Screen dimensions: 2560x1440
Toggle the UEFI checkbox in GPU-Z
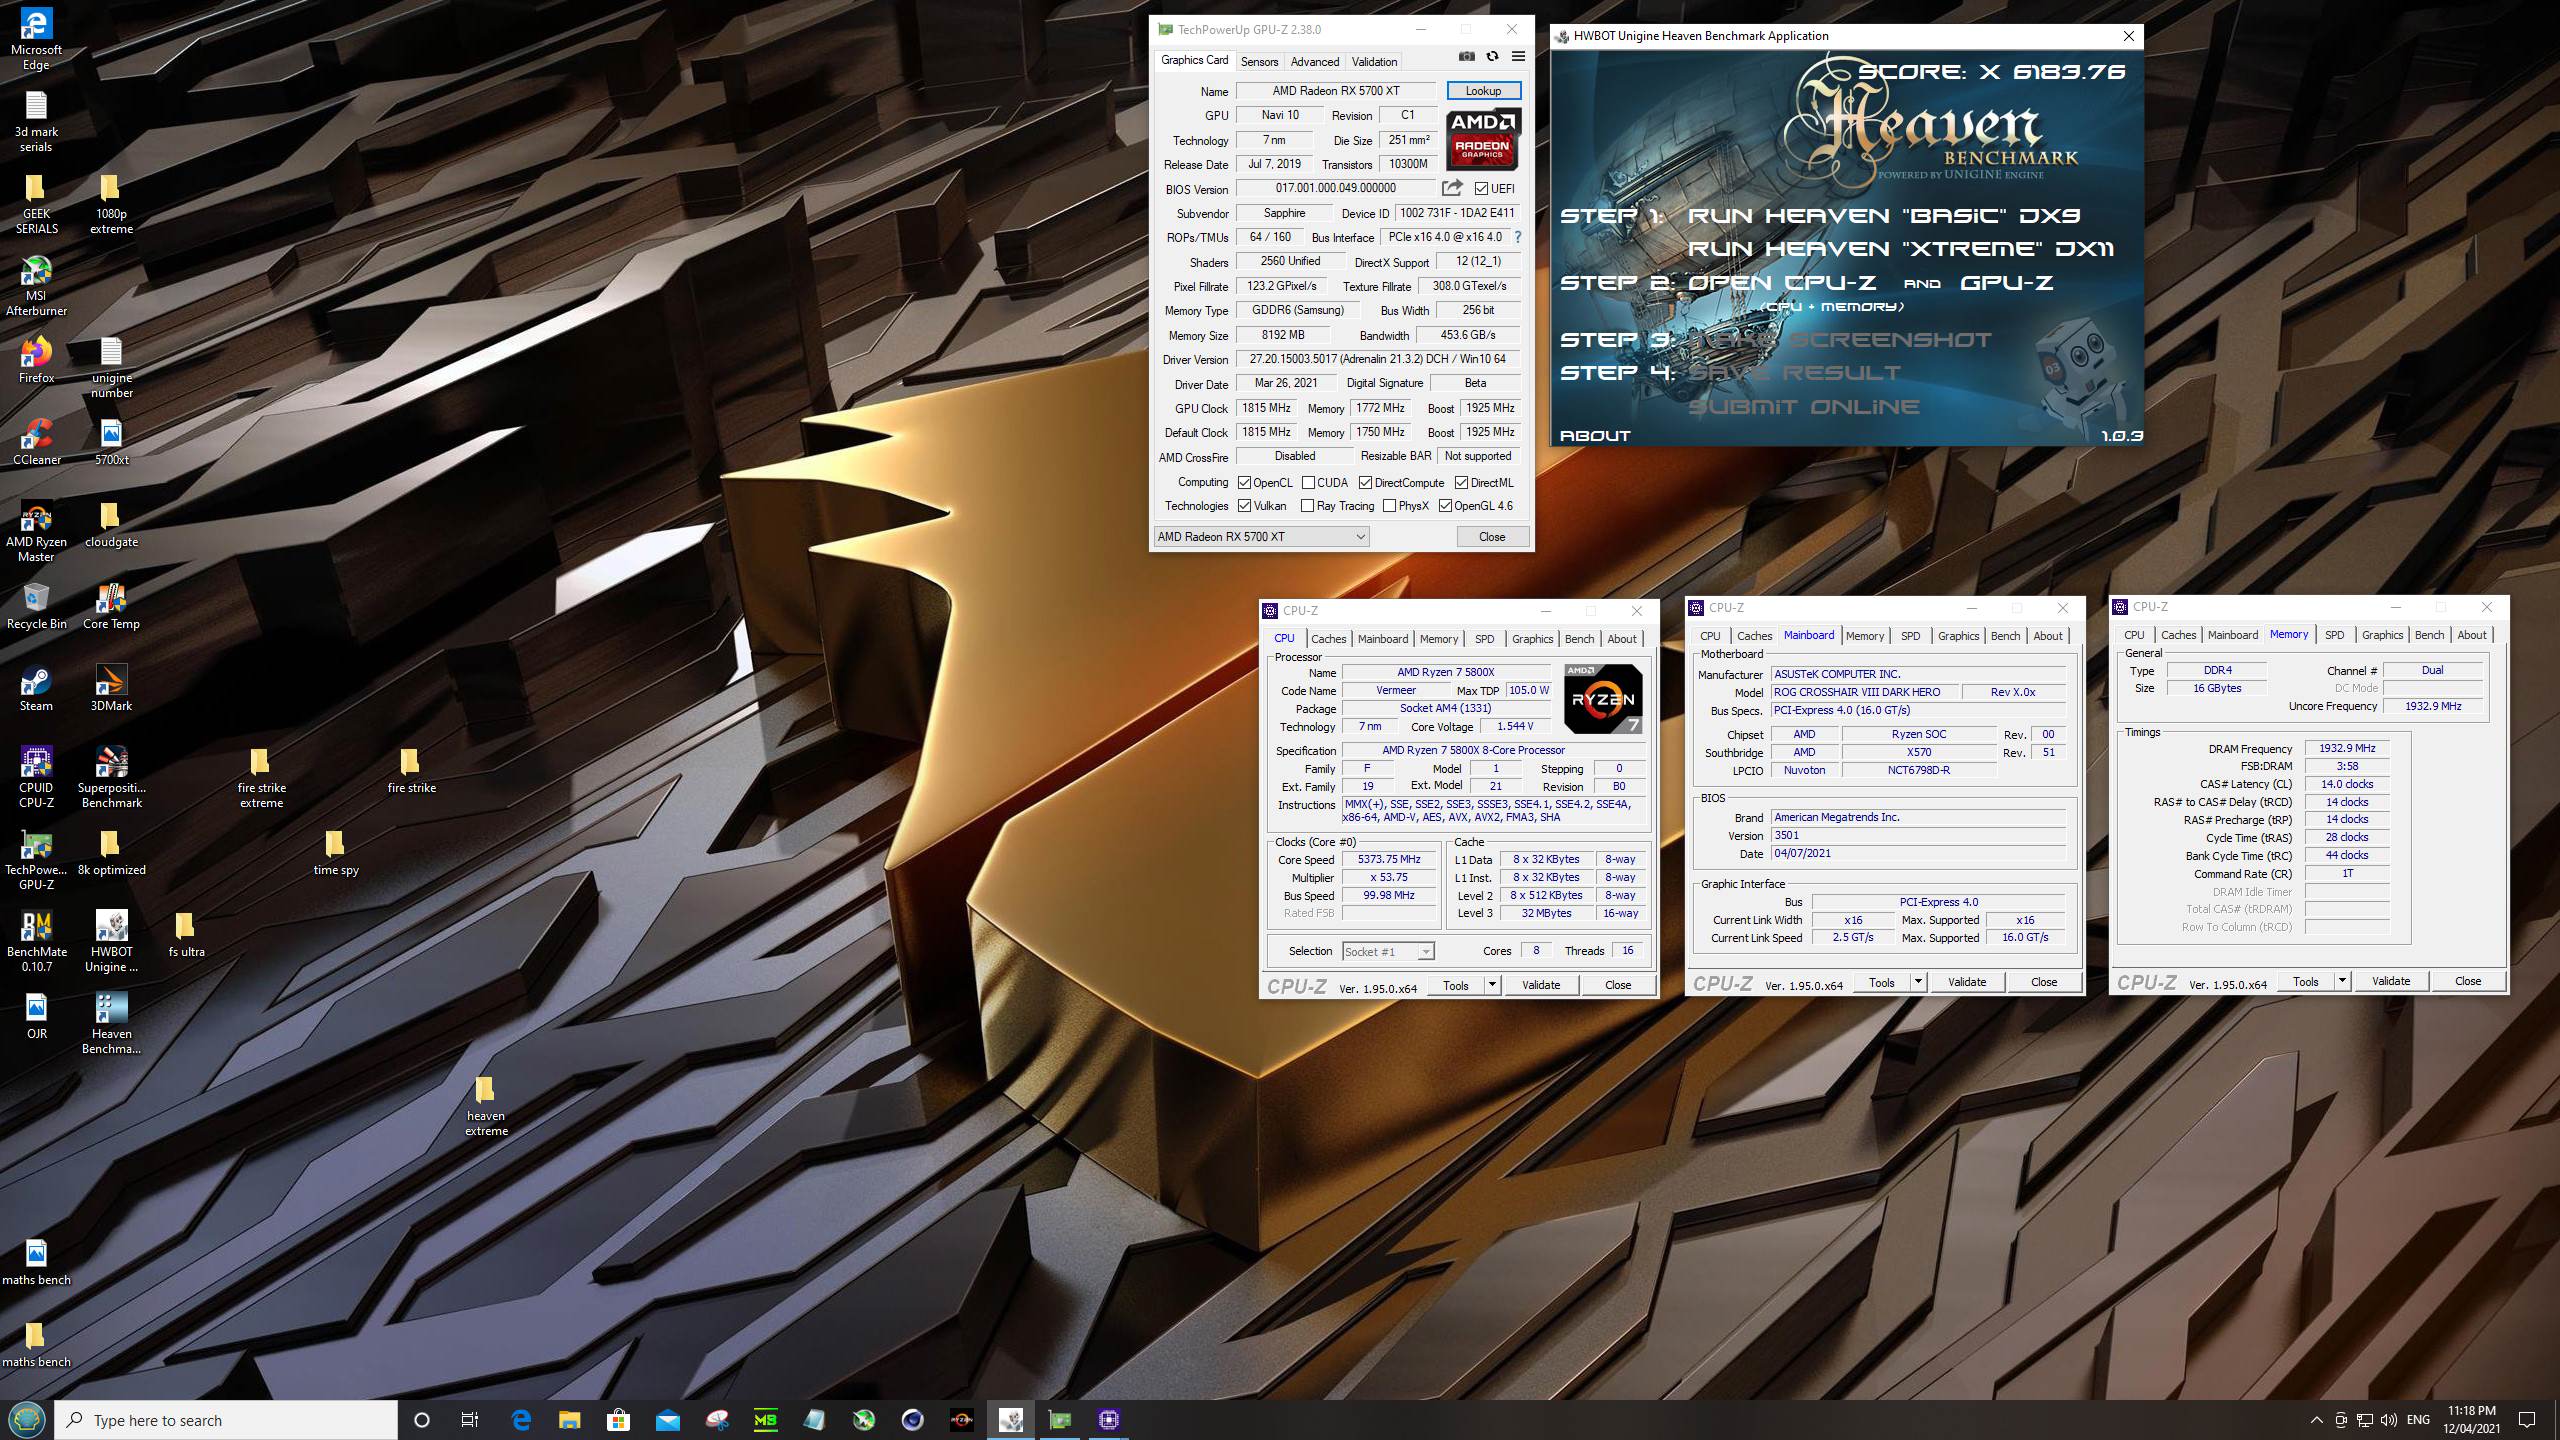pyautogui.click(x=1481, y=188)
